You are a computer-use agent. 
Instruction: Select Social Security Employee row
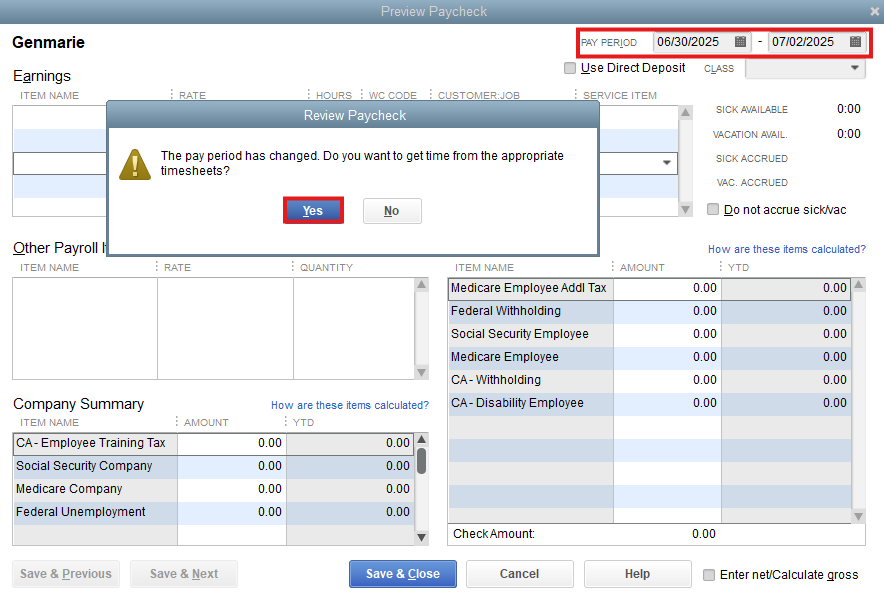click(649, 334)
